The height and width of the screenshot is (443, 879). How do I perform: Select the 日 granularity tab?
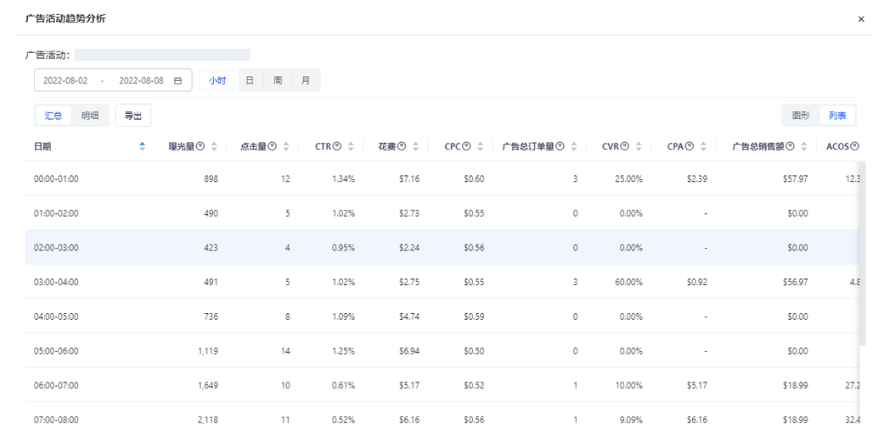click(x=251, y=80)
